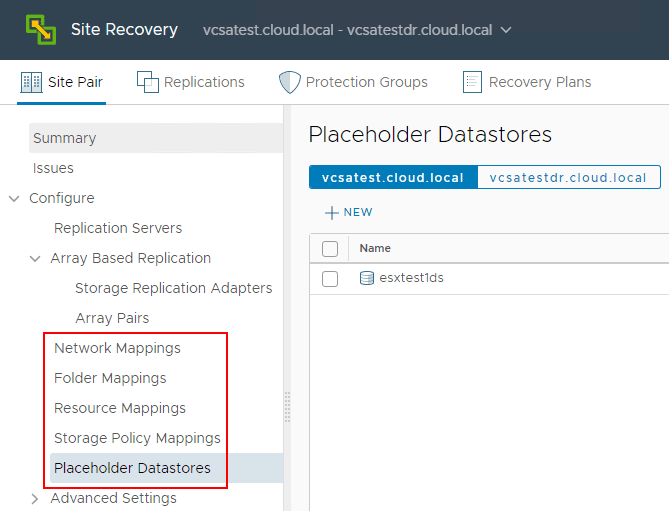The height and width of the screenshot is (511, 669).
Task: Open Network Mappings
Action: (x=117, y=348)
